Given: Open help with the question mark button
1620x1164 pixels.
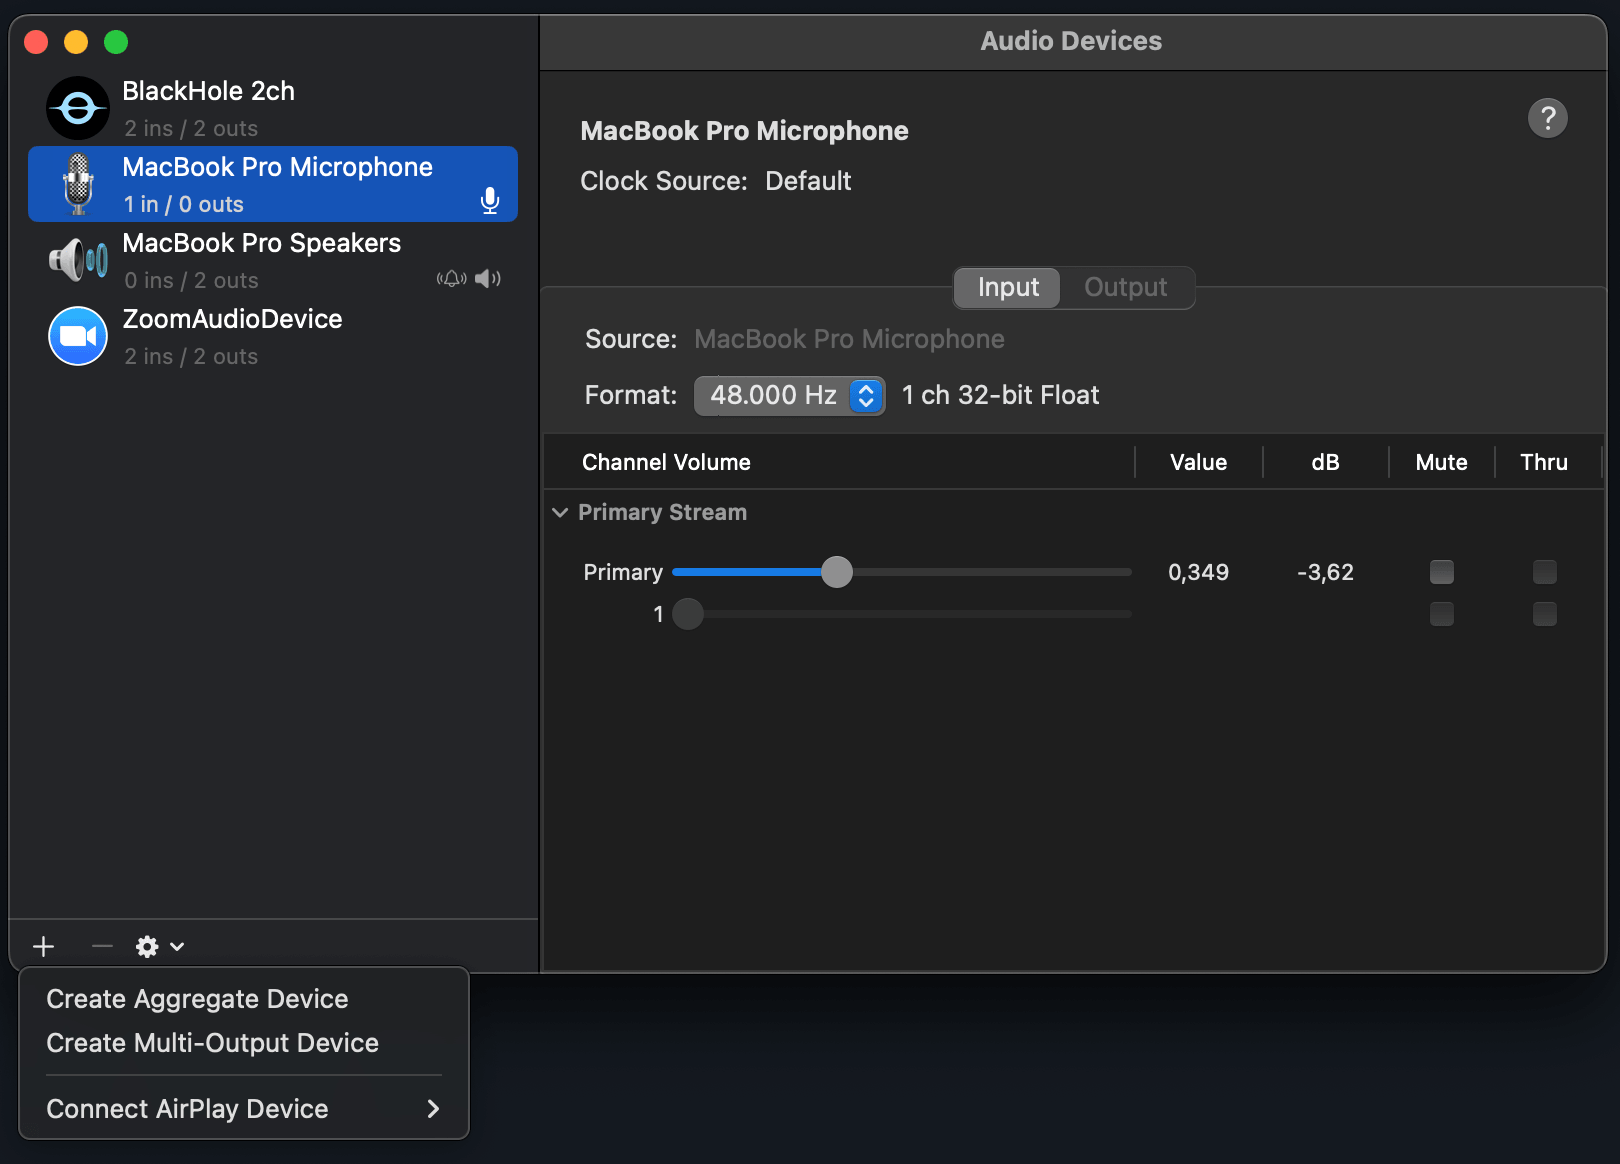Looking at the screenshot, I should point(1547,118).
